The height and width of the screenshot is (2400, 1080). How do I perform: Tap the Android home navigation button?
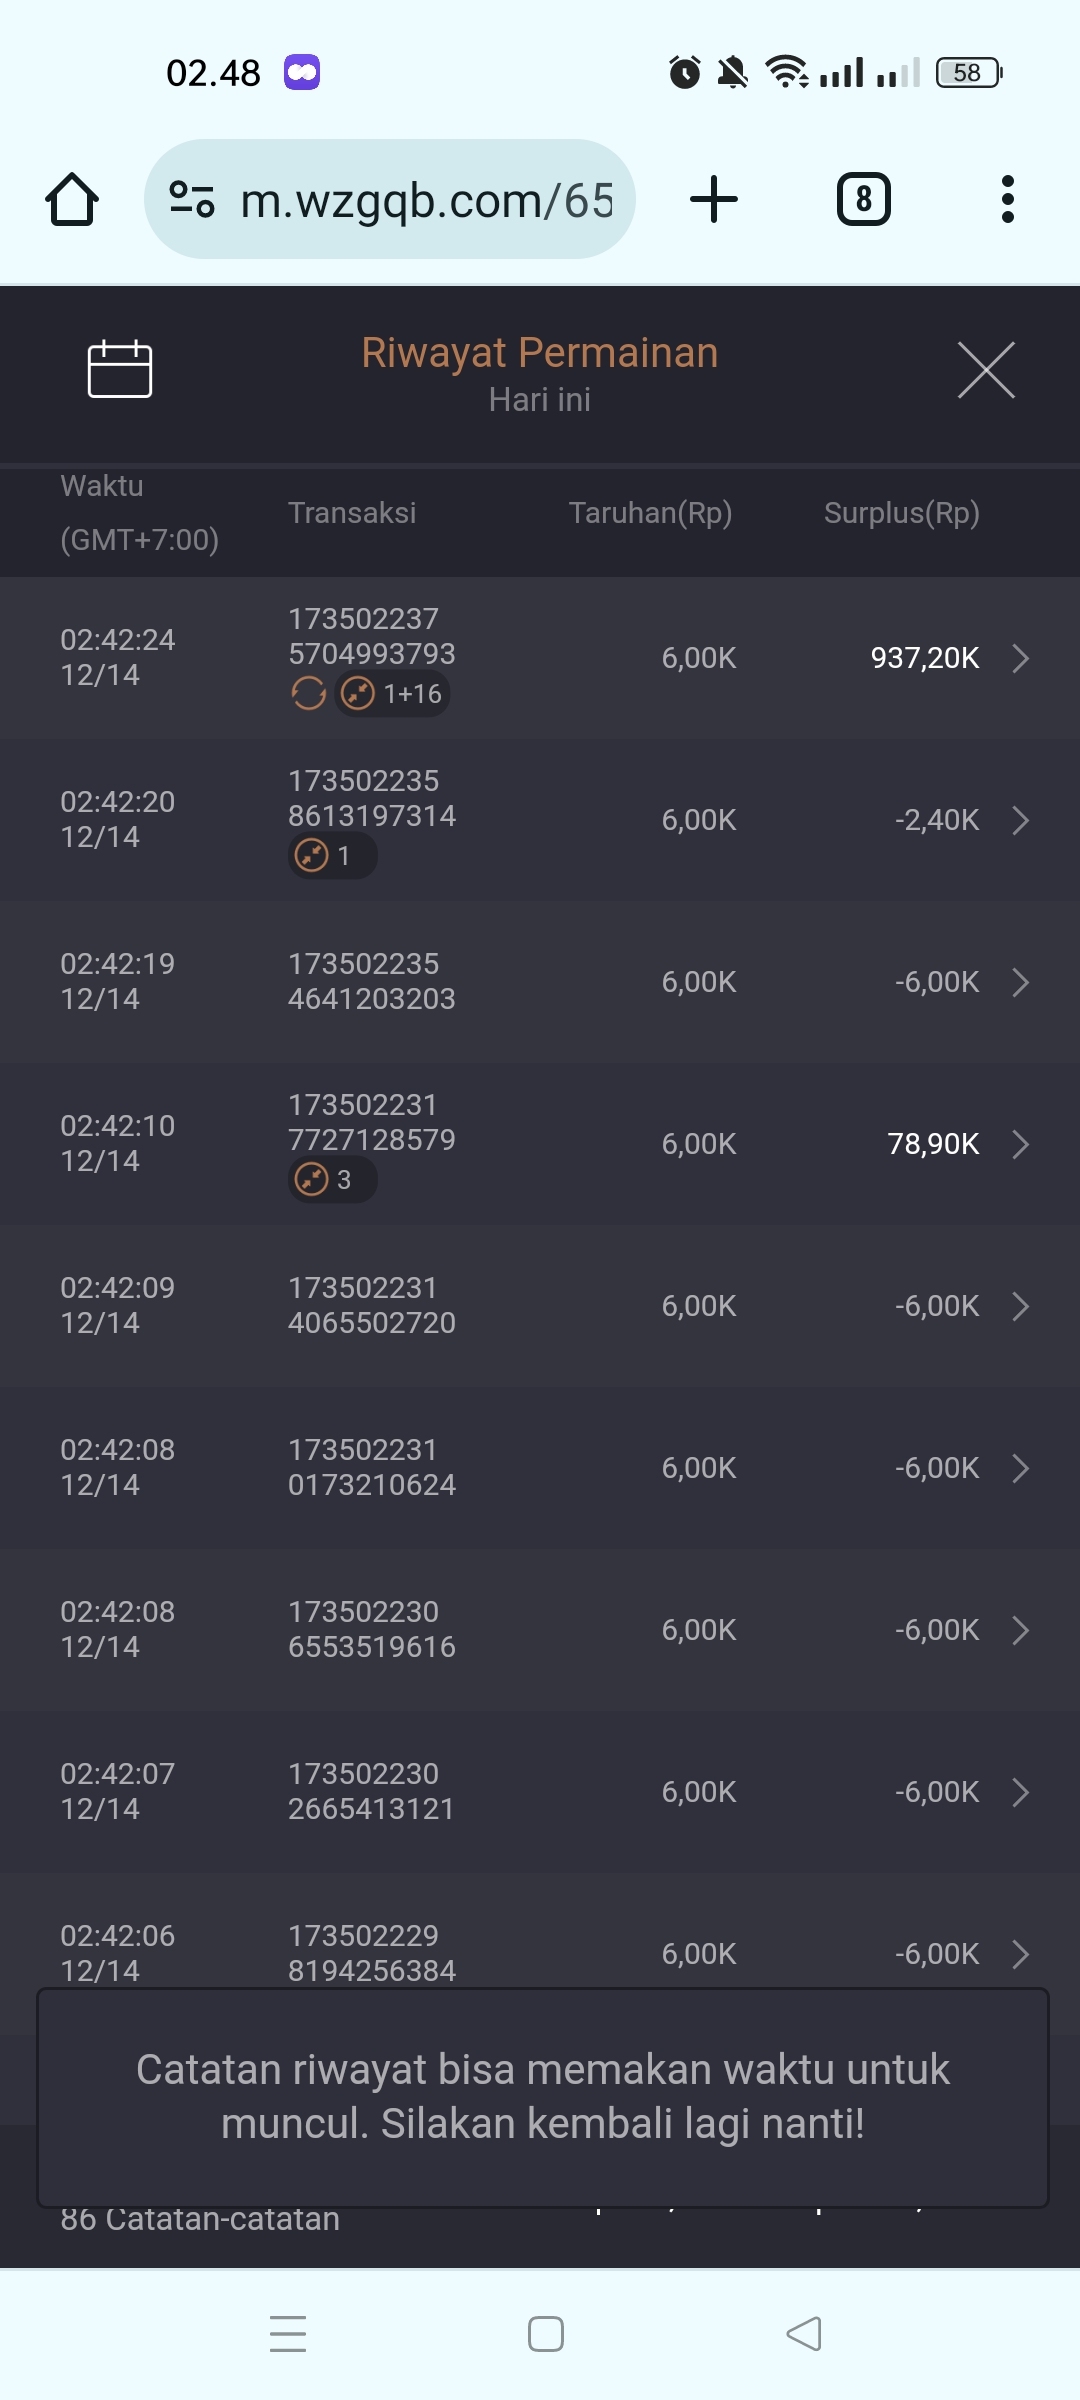[546, 2333]
